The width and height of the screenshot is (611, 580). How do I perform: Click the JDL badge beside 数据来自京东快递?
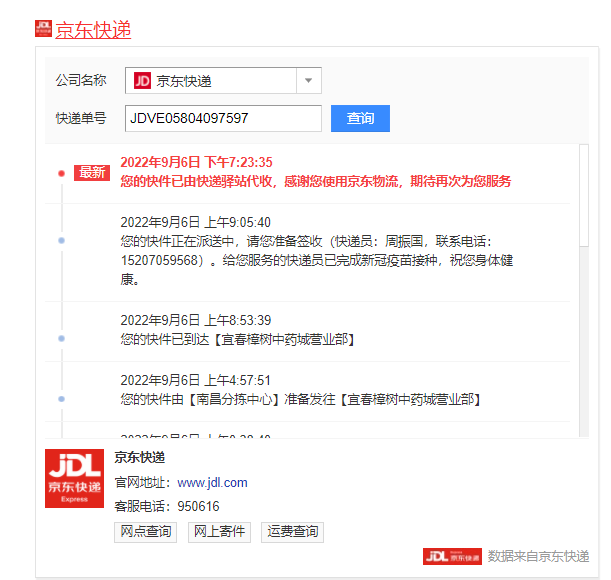pos(452,556)
